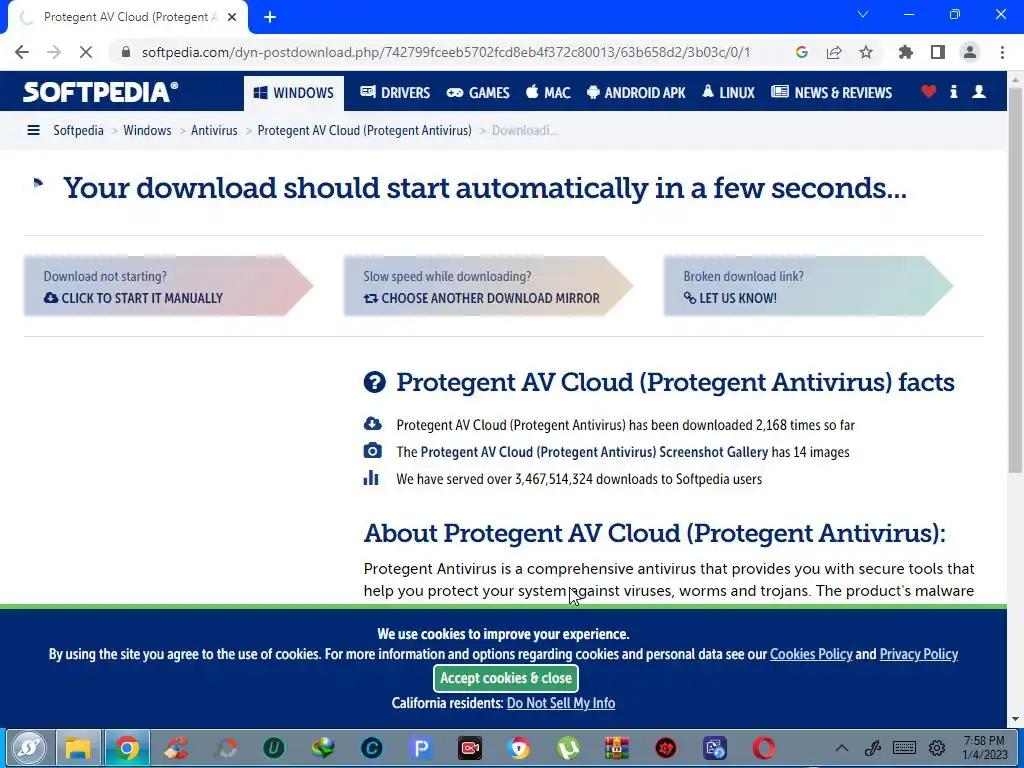
Task: Go to the Games section
Action: coord(478,93)
